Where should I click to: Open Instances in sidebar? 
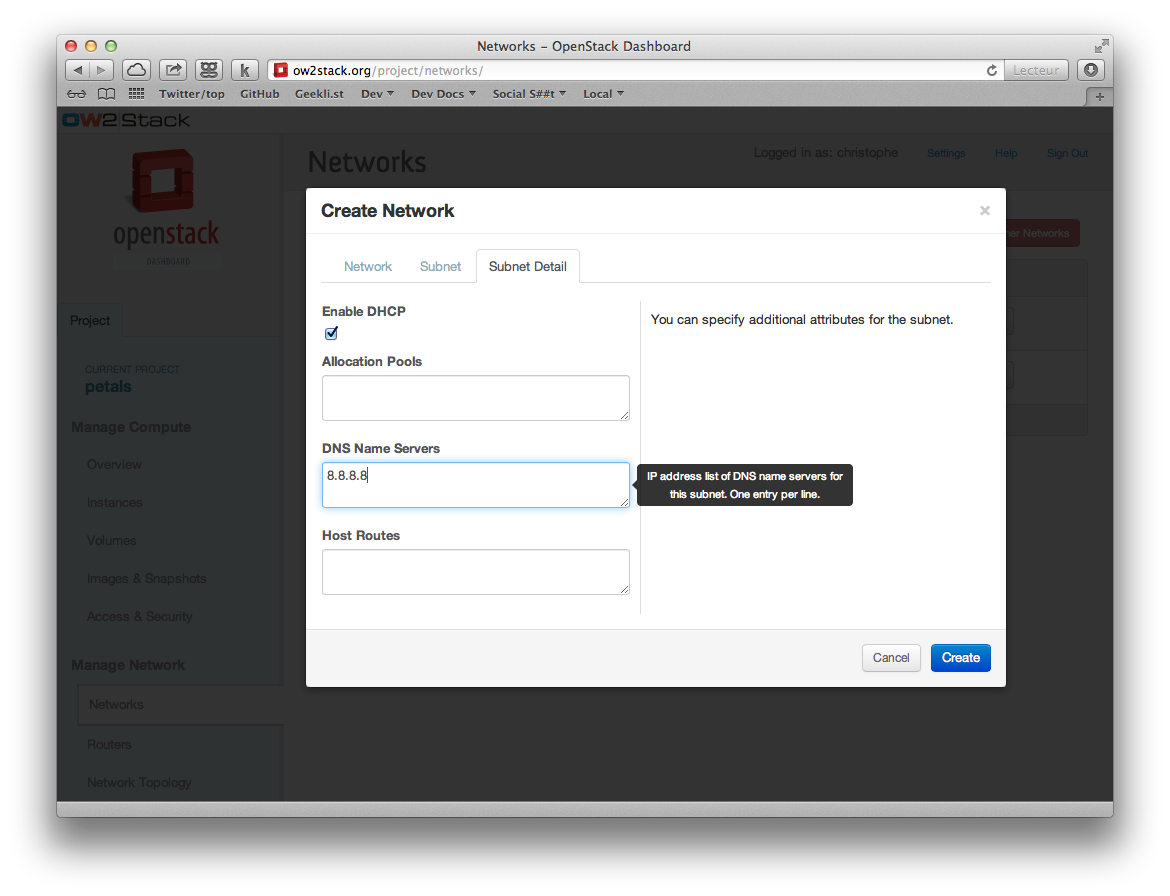pyautogui.click(x=114, y=502)
